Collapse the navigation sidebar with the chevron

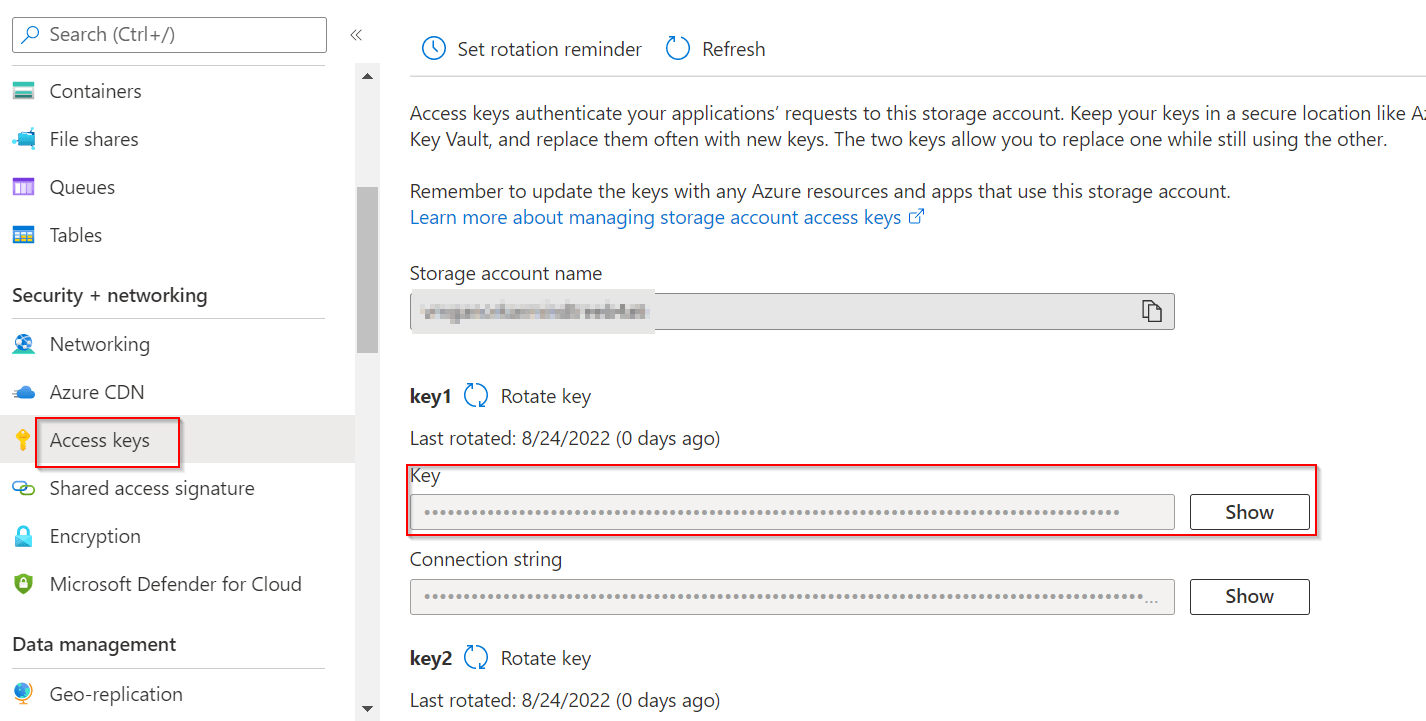356,33
